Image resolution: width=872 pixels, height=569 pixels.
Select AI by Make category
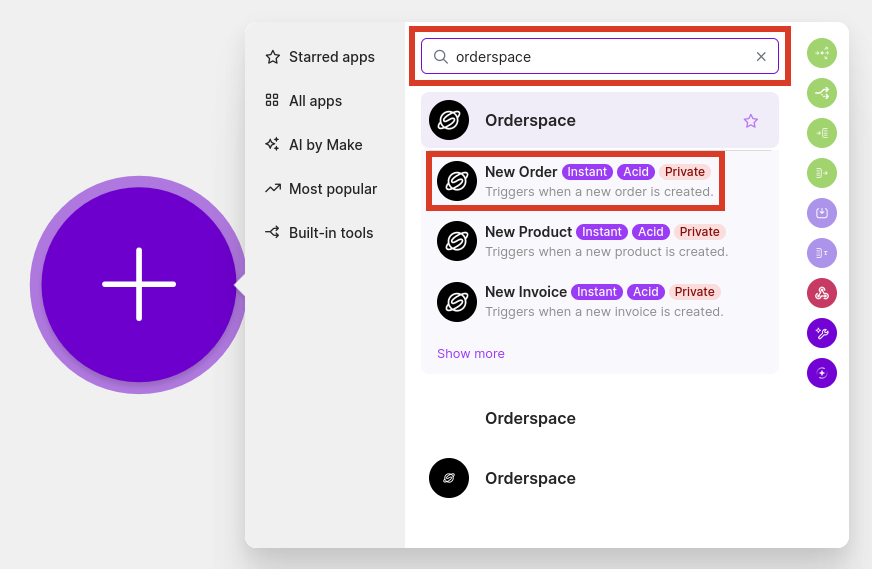point(314,145)
